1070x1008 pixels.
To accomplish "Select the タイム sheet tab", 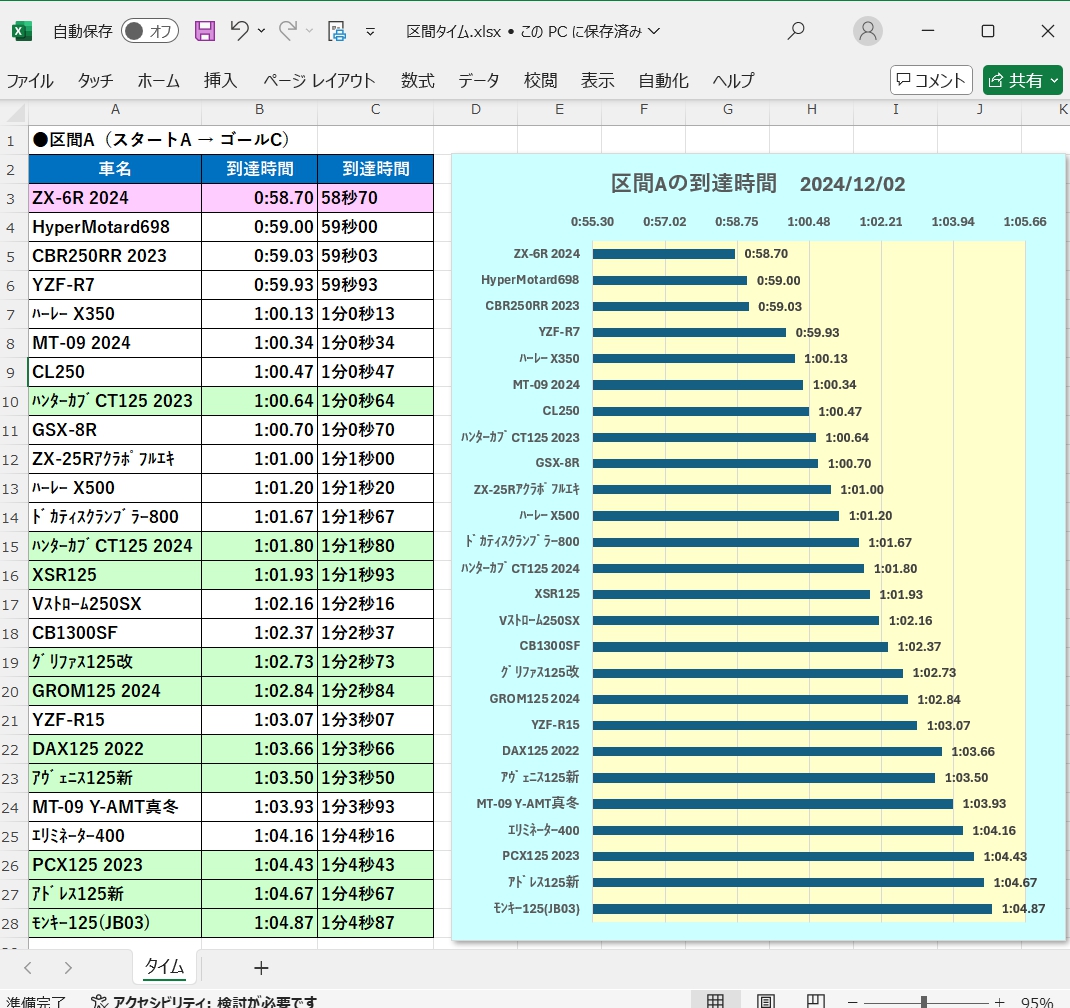I will 164,967.
